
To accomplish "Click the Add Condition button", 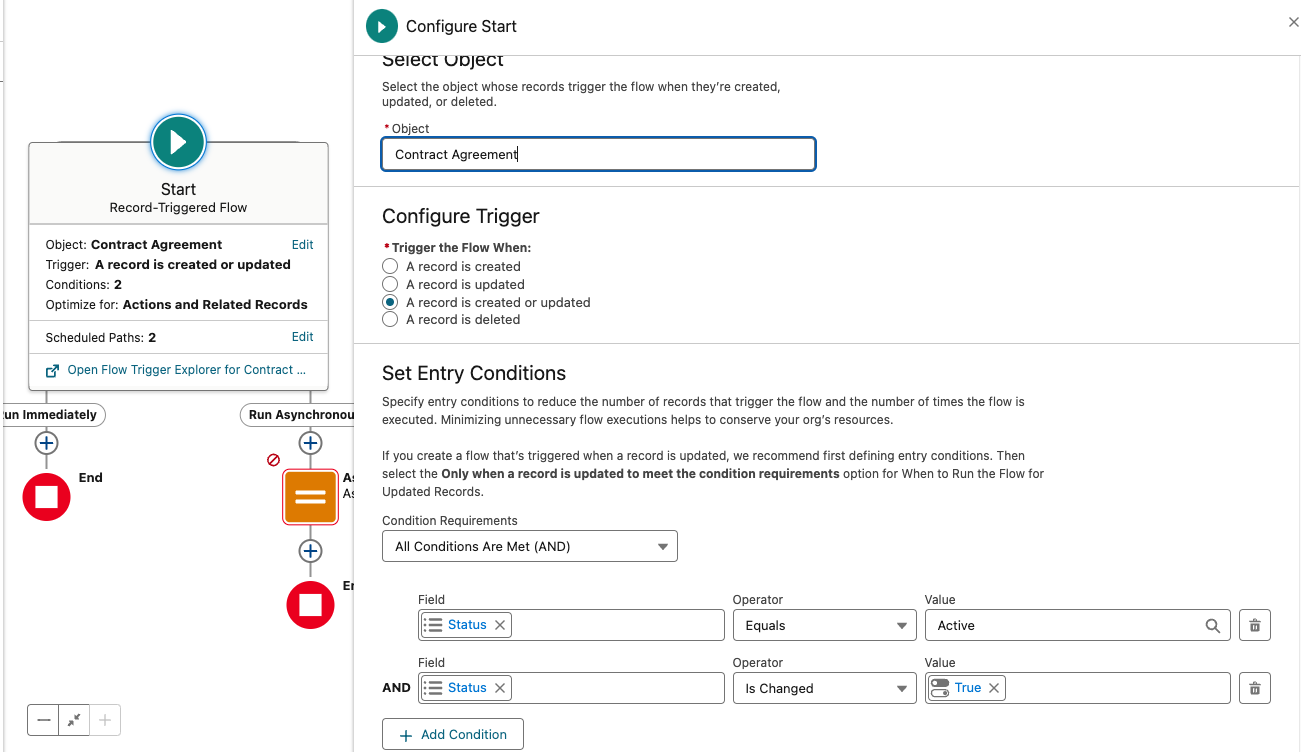I will click(x=453, y=735).
